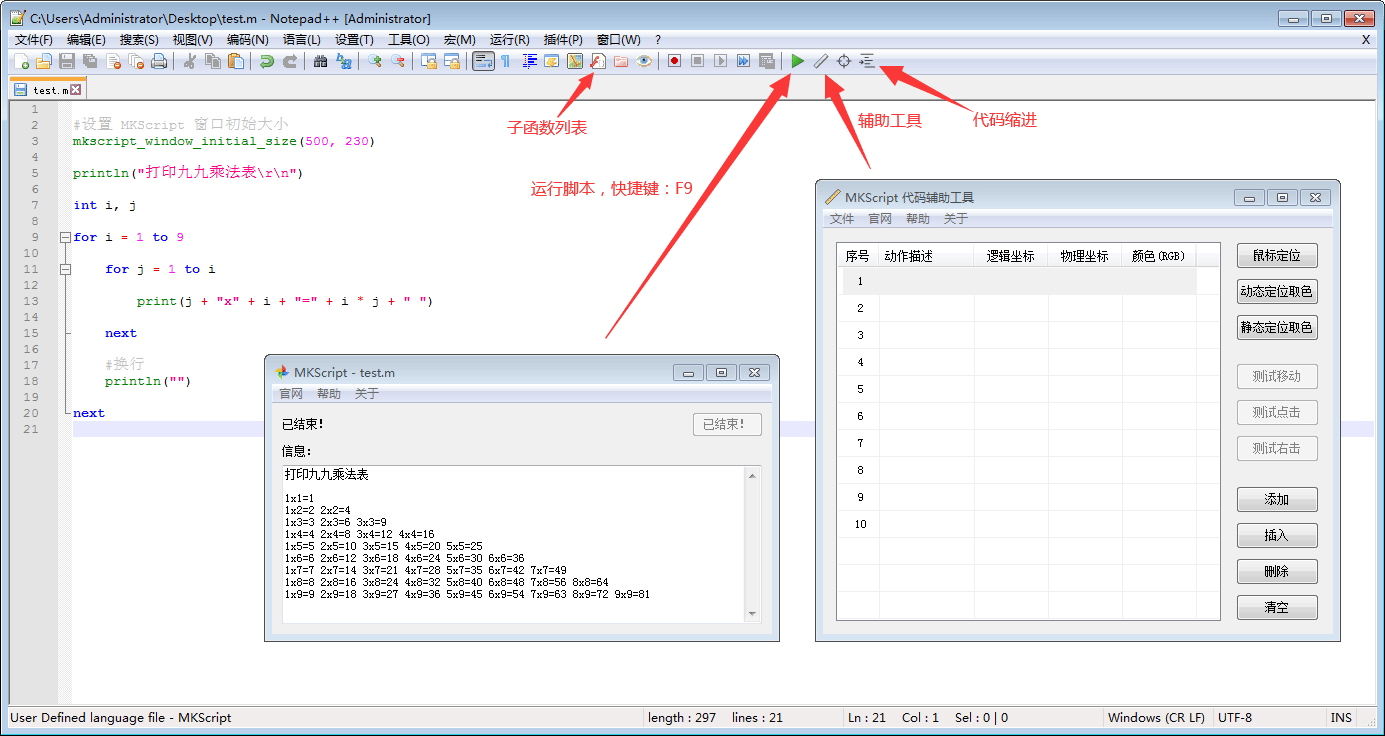Click the 动态定位取色 button
This screenshot has height=736, width=1385.
[x=1277, y=291]
